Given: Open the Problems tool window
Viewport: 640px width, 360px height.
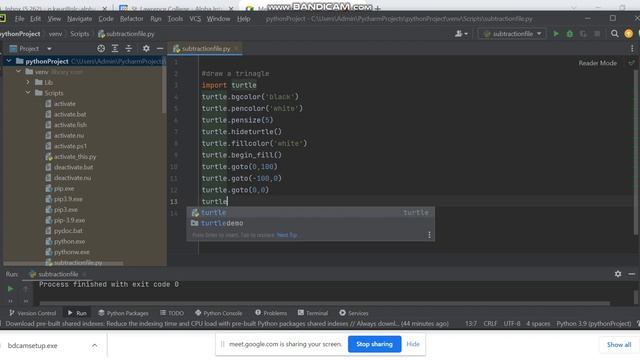Looking at the screenshot, I should [271, 313].
